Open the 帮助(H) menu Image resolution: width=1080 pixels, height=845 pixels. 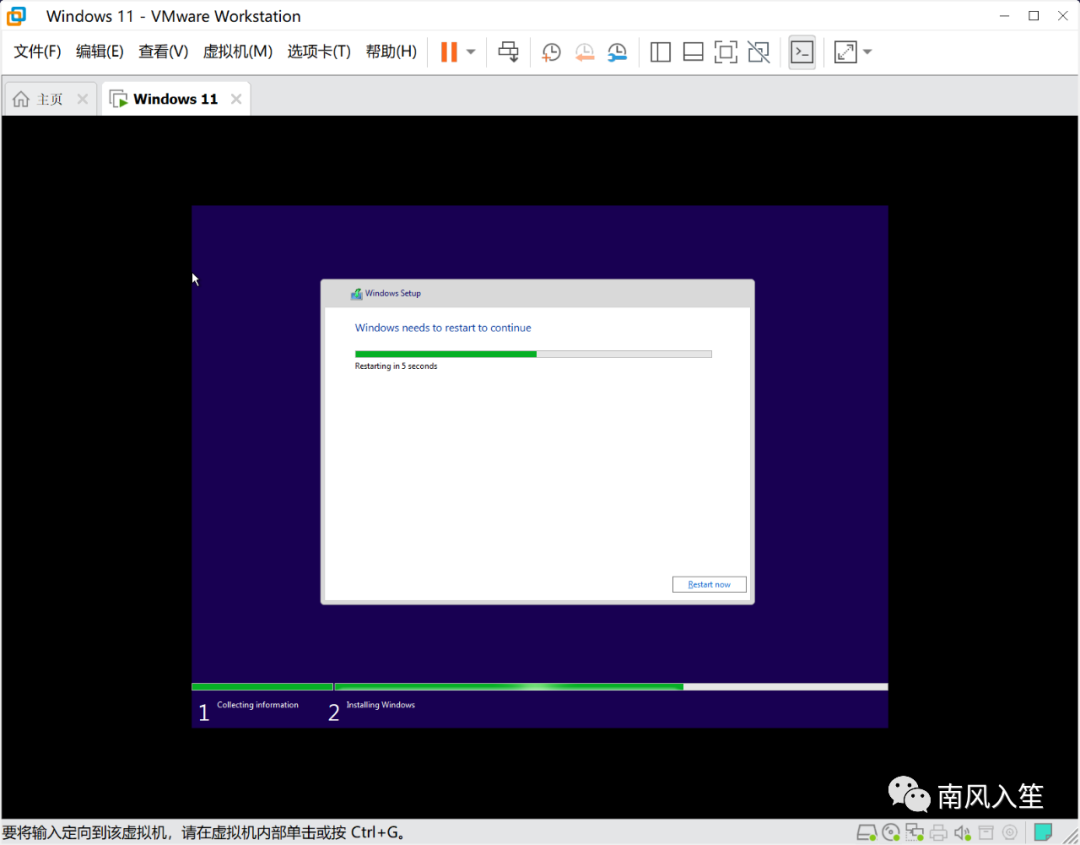click(x=391, y=52)
